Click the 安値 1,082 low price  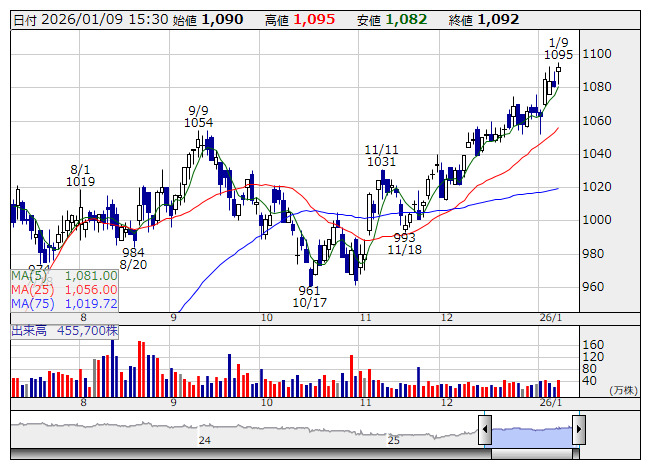click(x=392, y=20)
